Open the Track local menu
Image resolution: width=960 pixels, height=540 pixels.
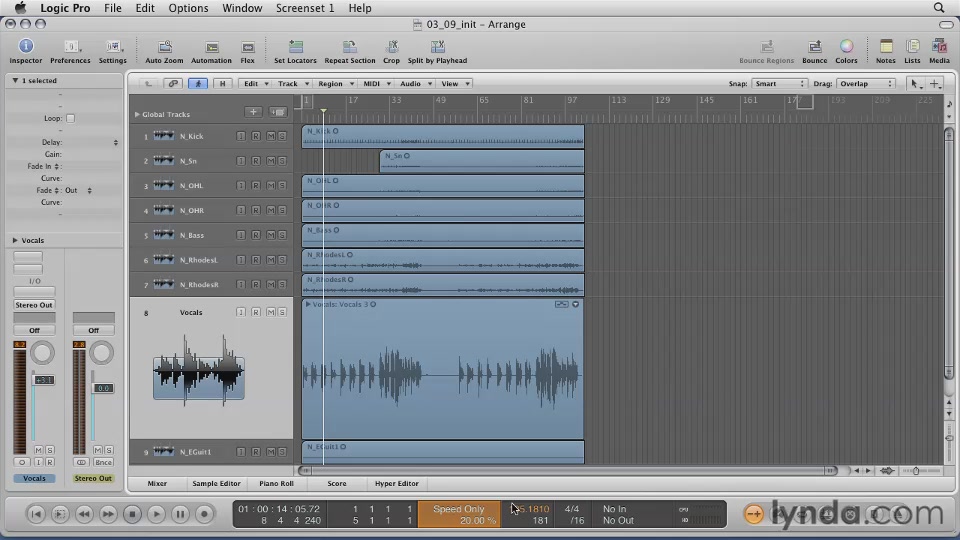tap(291, 83)
